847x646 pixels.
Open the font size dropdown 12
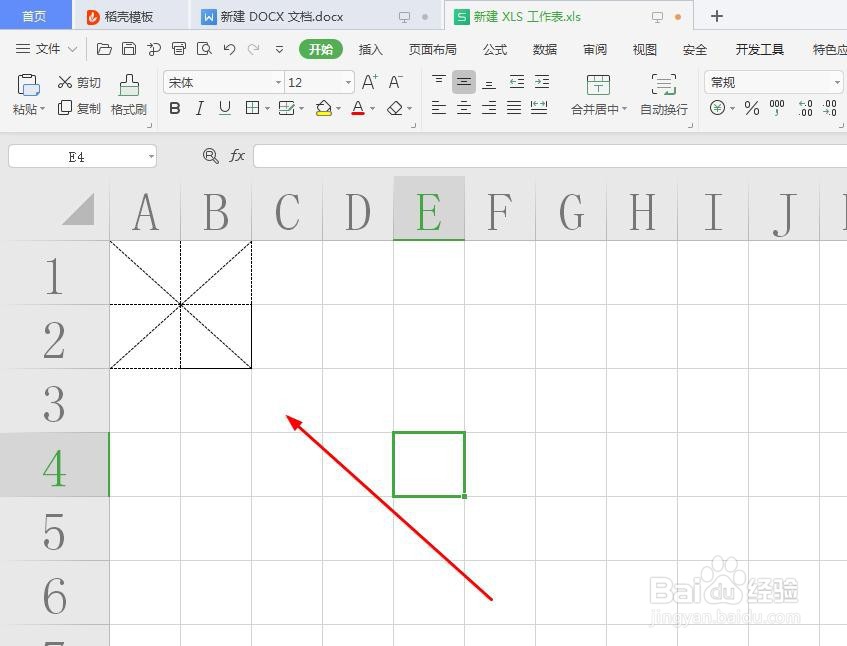pos(348,83)
